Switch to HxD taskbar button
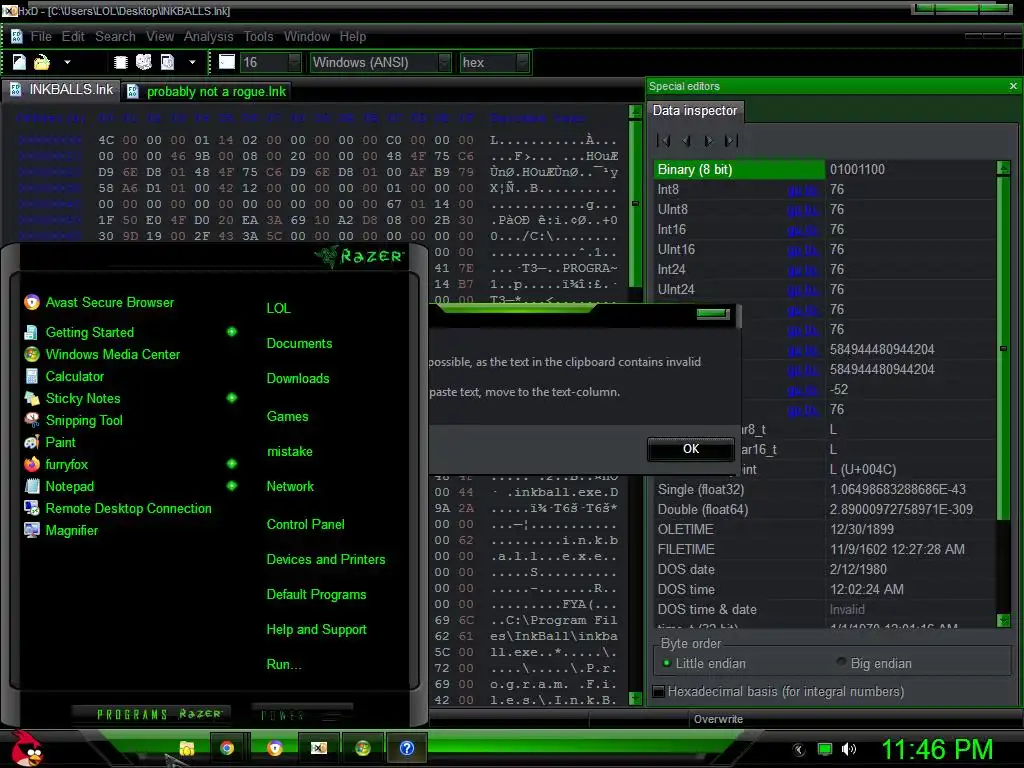The image size is (1024, 768). [x=319, y=748]
